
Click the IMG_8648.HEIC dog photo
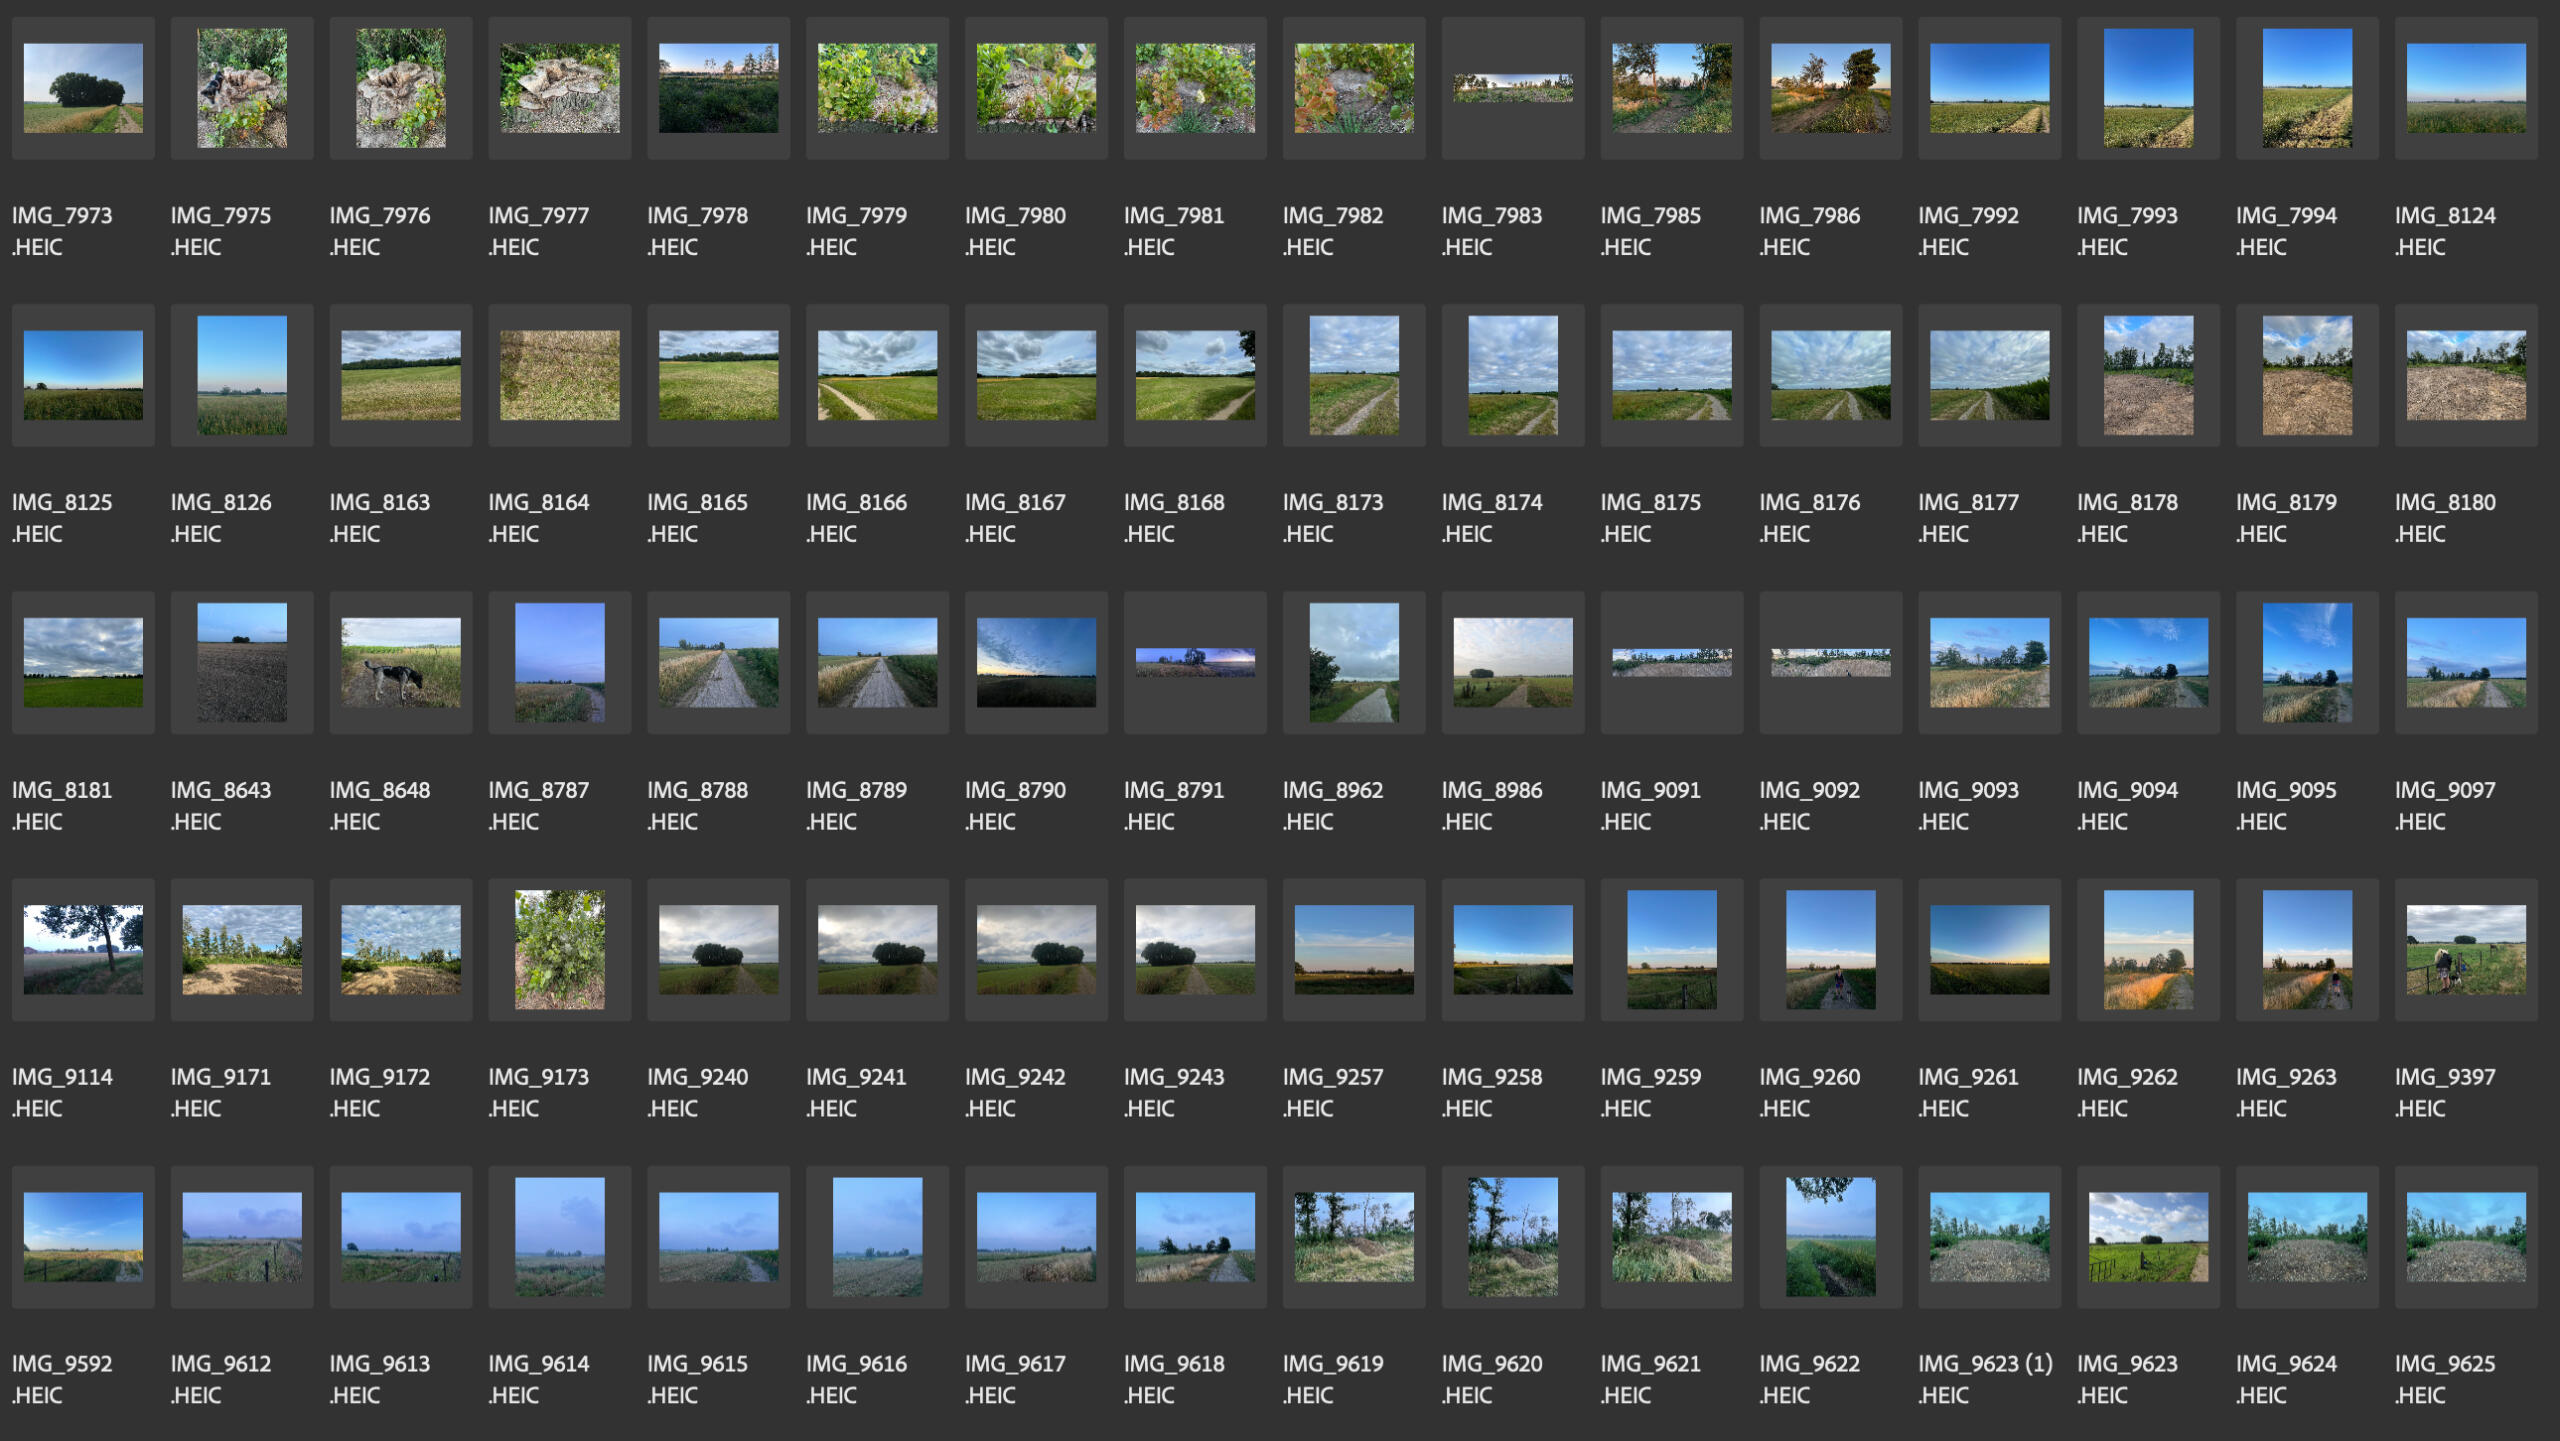pyautogui.click(x=401, y=662)
